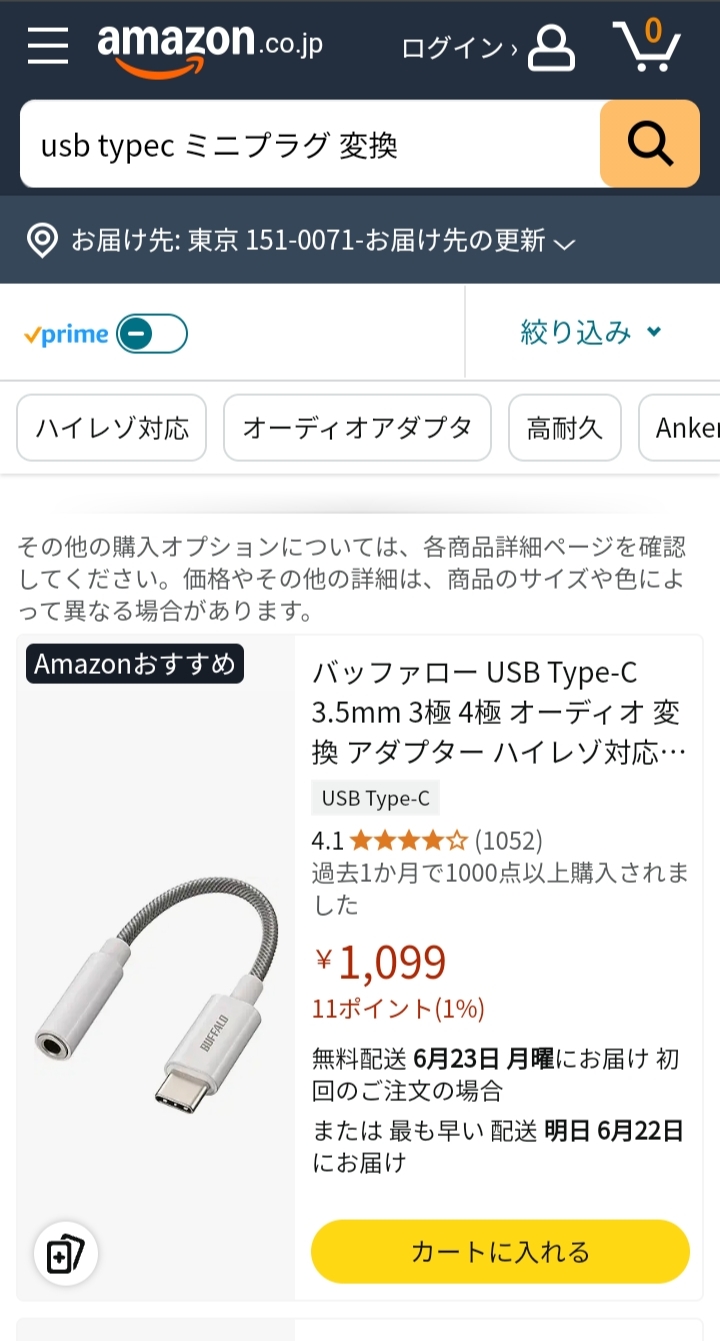
Task: Open the hamburger navigation menu
Action: coord(46,46)
